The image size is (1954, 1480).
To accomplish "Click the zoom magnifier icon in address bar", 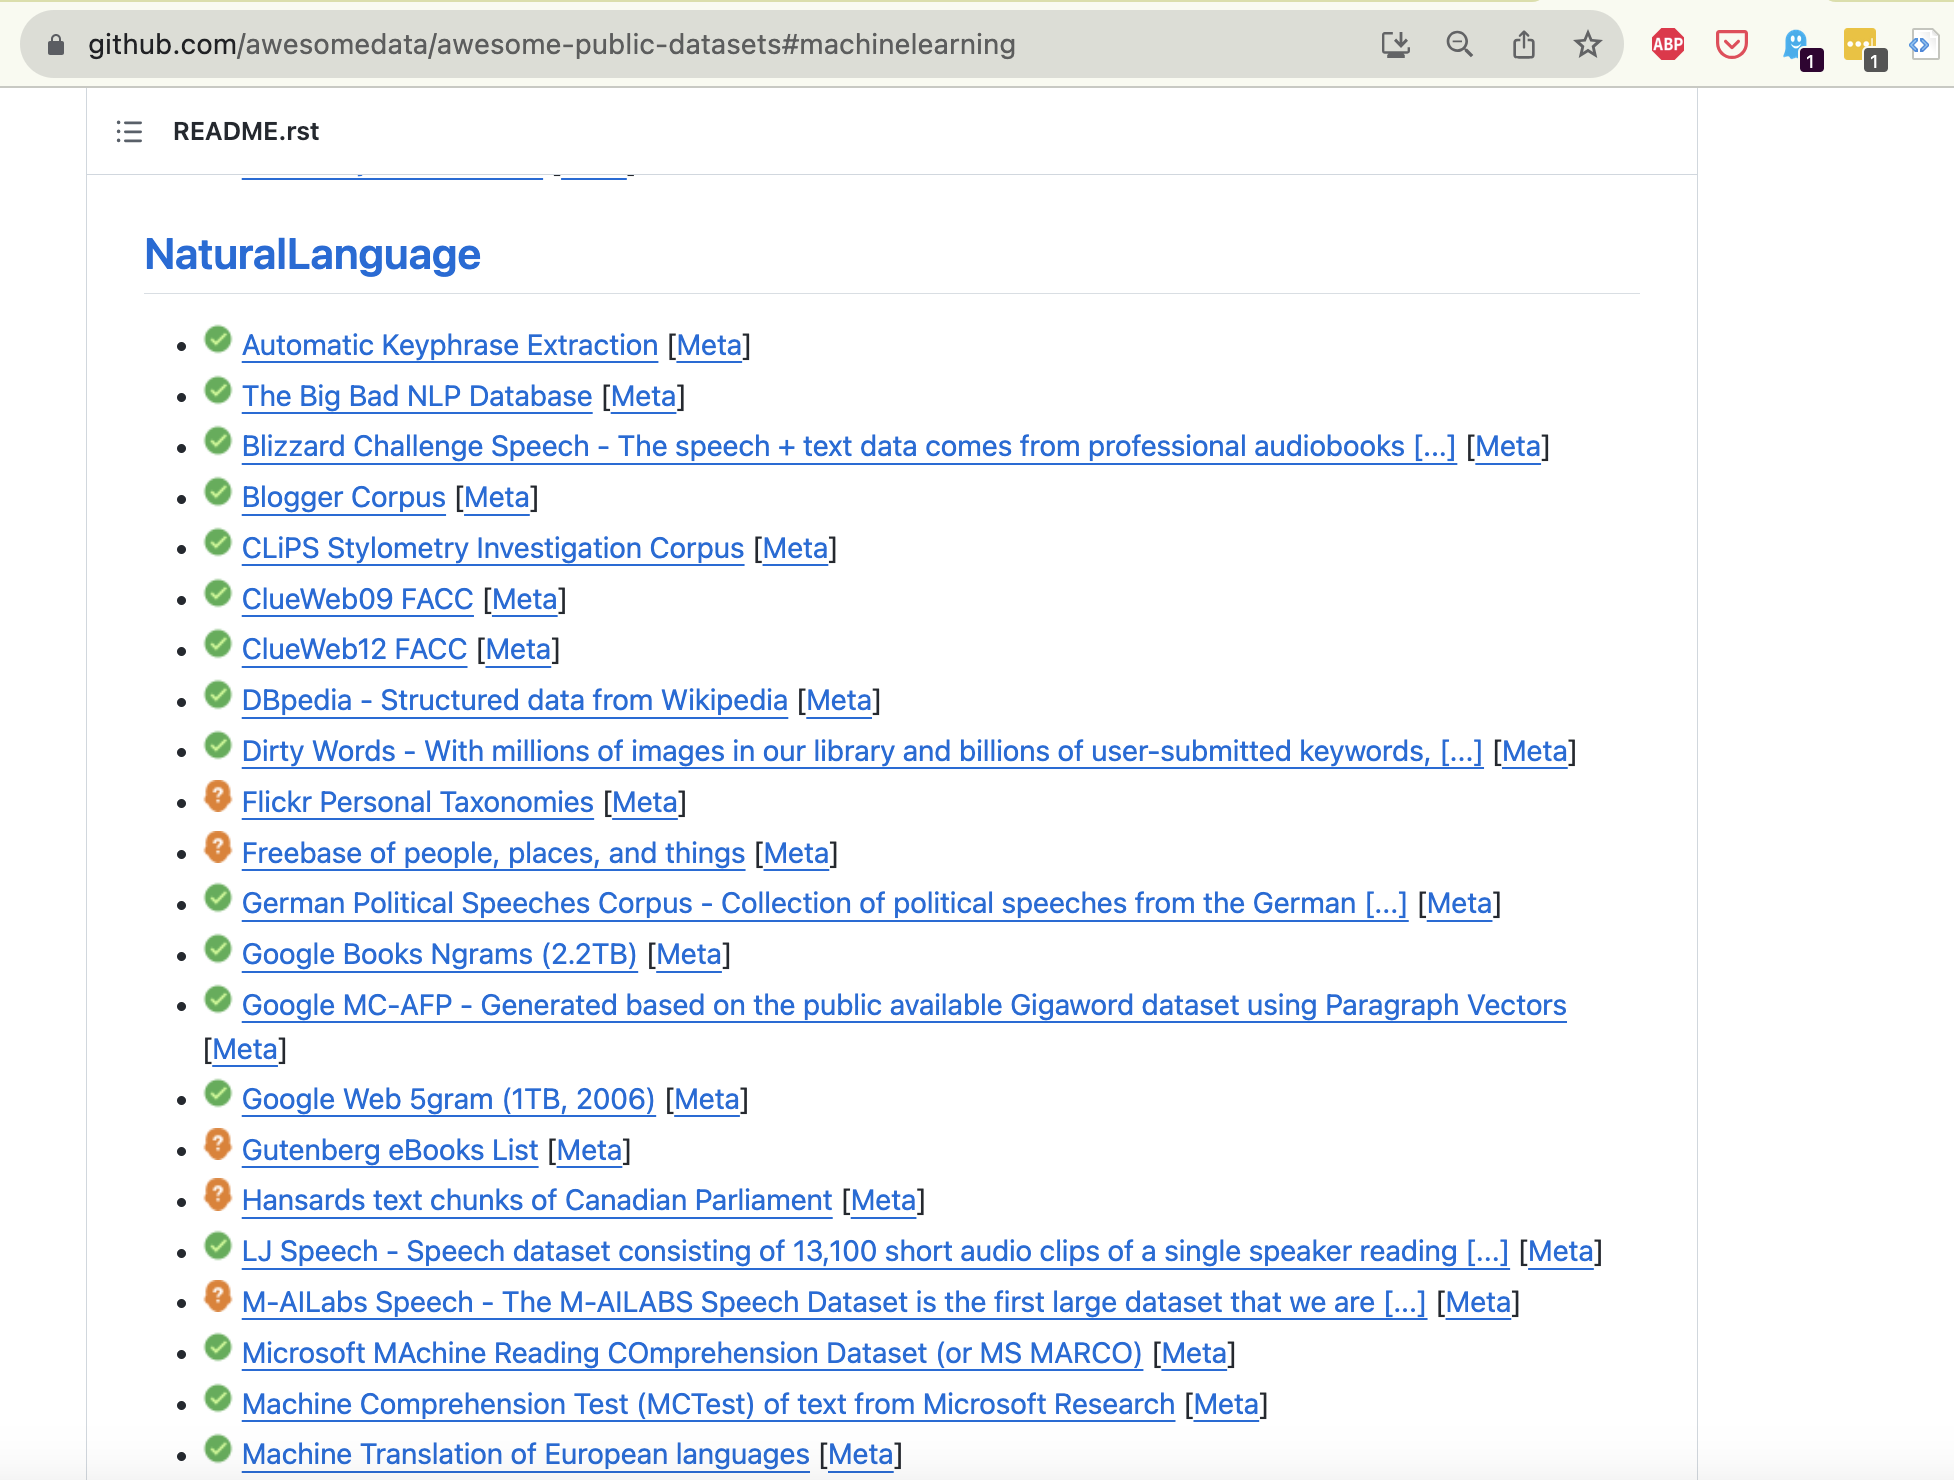I will 1459,44.
